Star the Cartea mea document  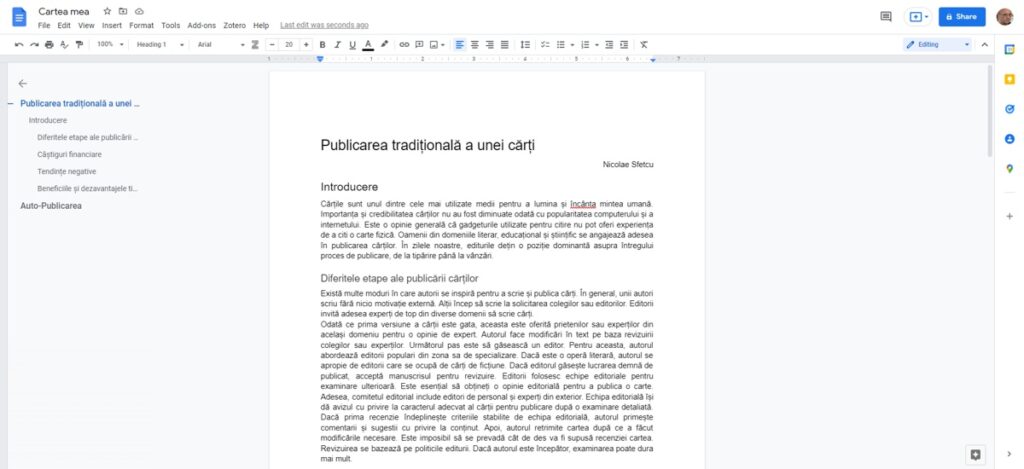pos(107,11)
